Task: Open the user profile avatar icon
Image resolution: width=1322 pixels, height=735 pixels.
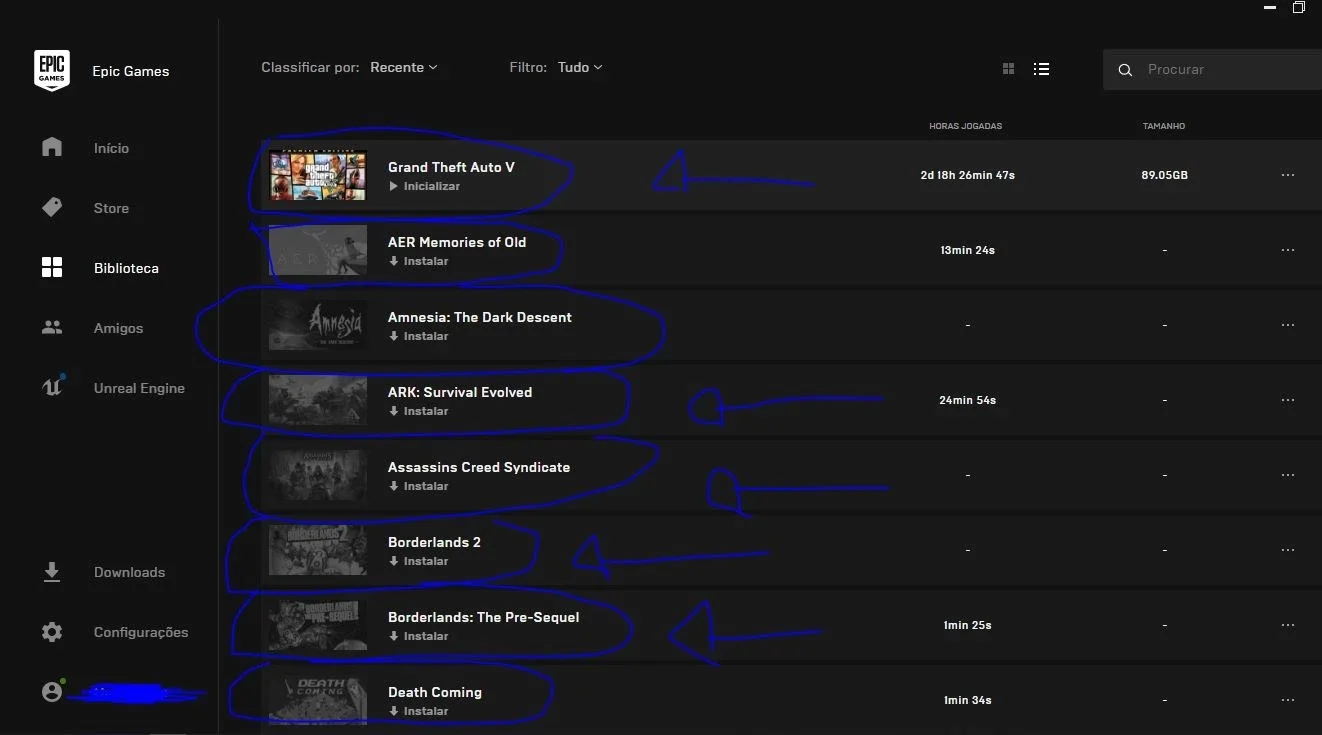Action: [52, 691]
